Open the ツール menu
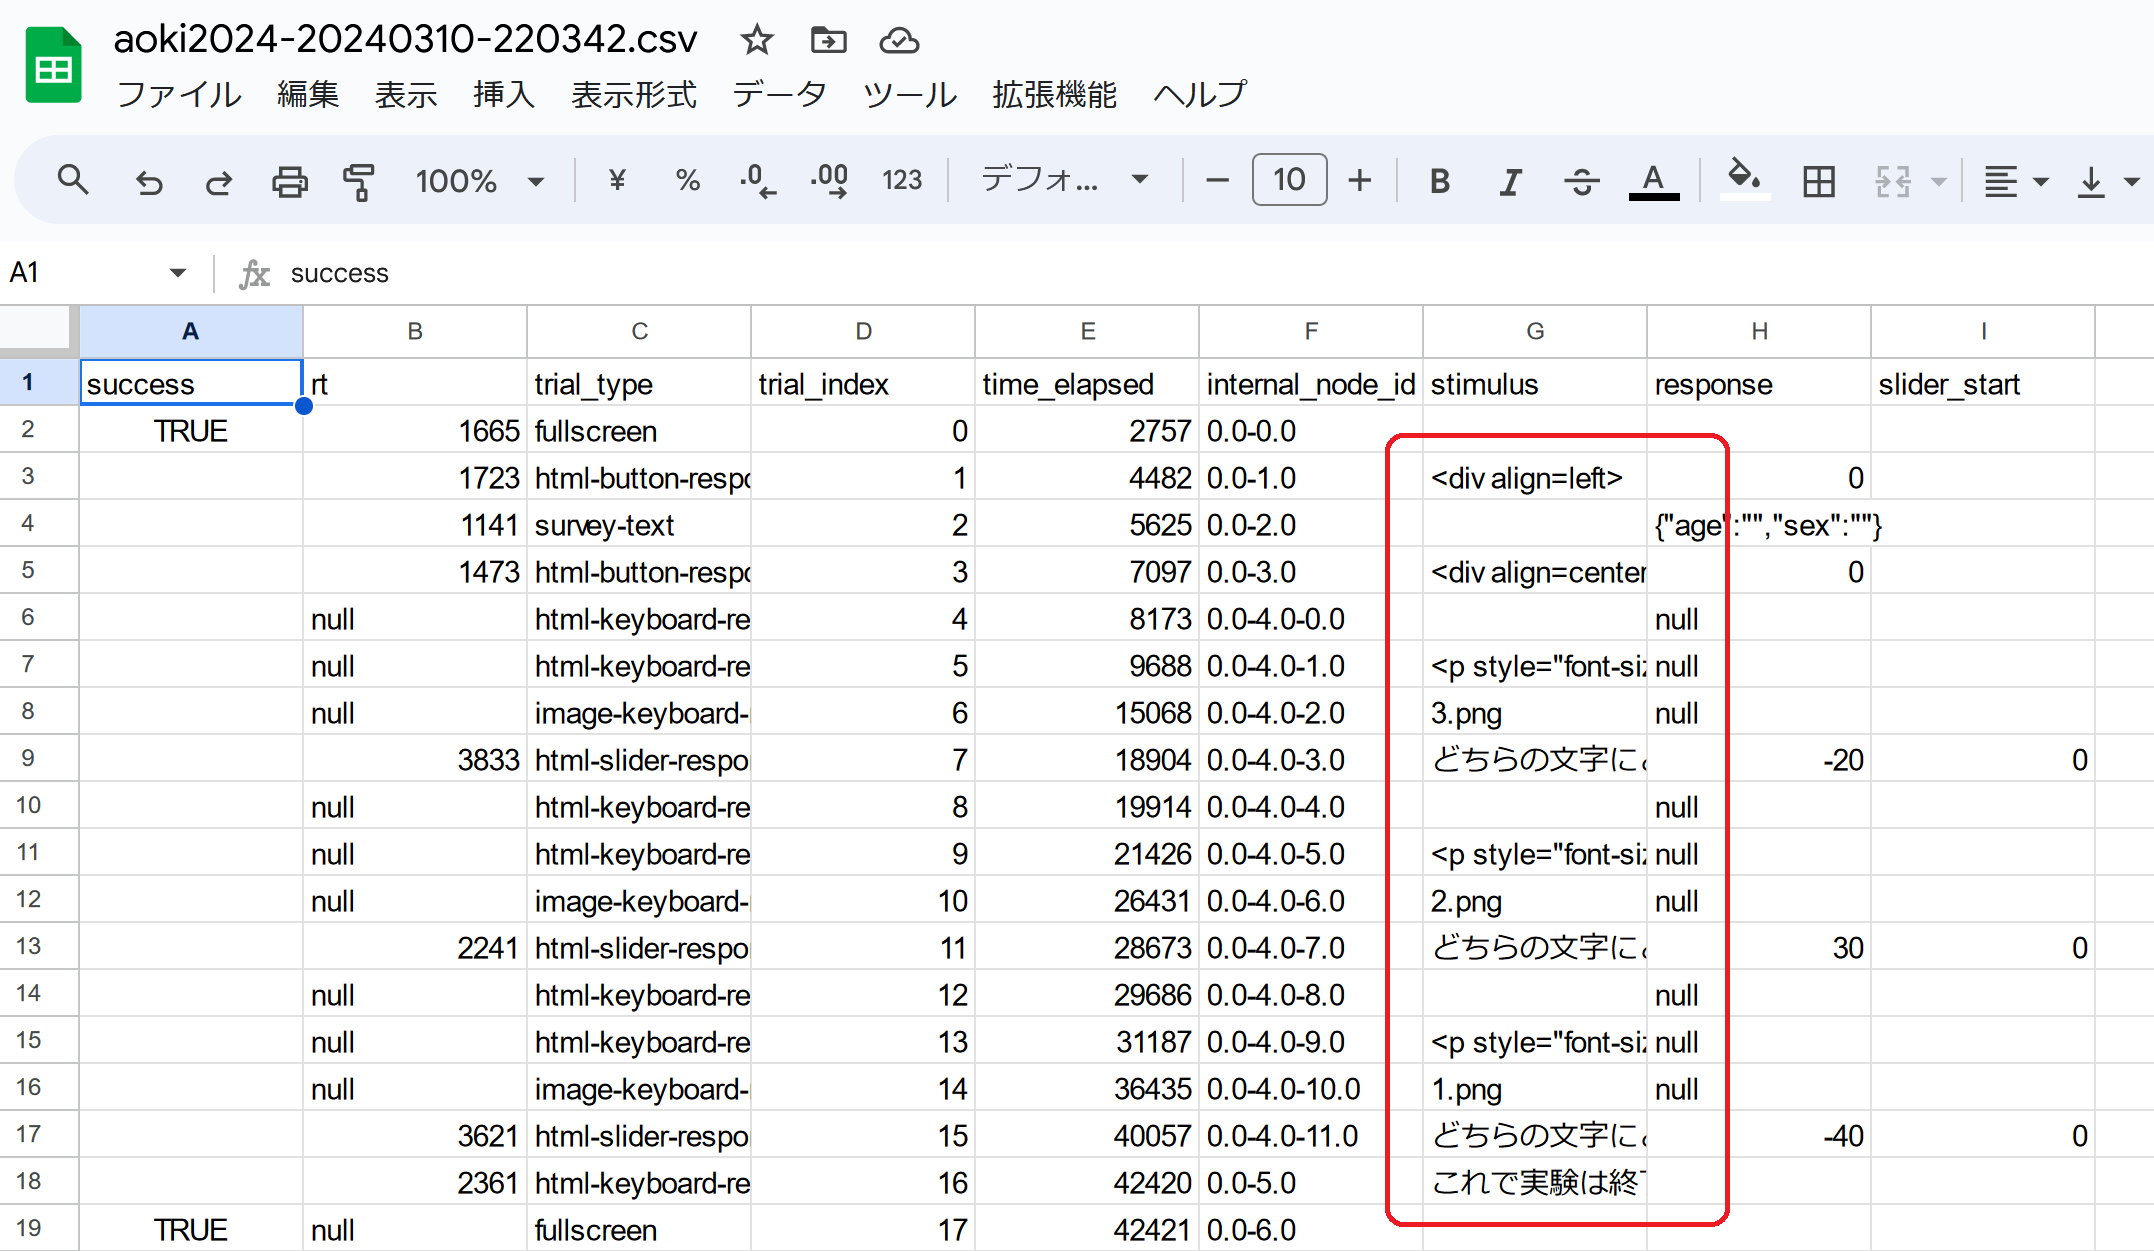The image size is (2154, 1251). [908, 94]
